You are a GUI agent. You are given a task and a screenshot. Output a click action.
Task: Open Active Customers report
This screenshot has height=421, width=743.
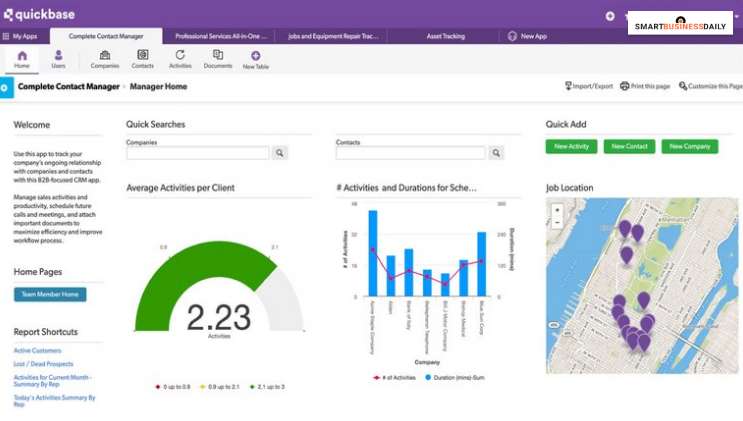[x=37, y=350]
